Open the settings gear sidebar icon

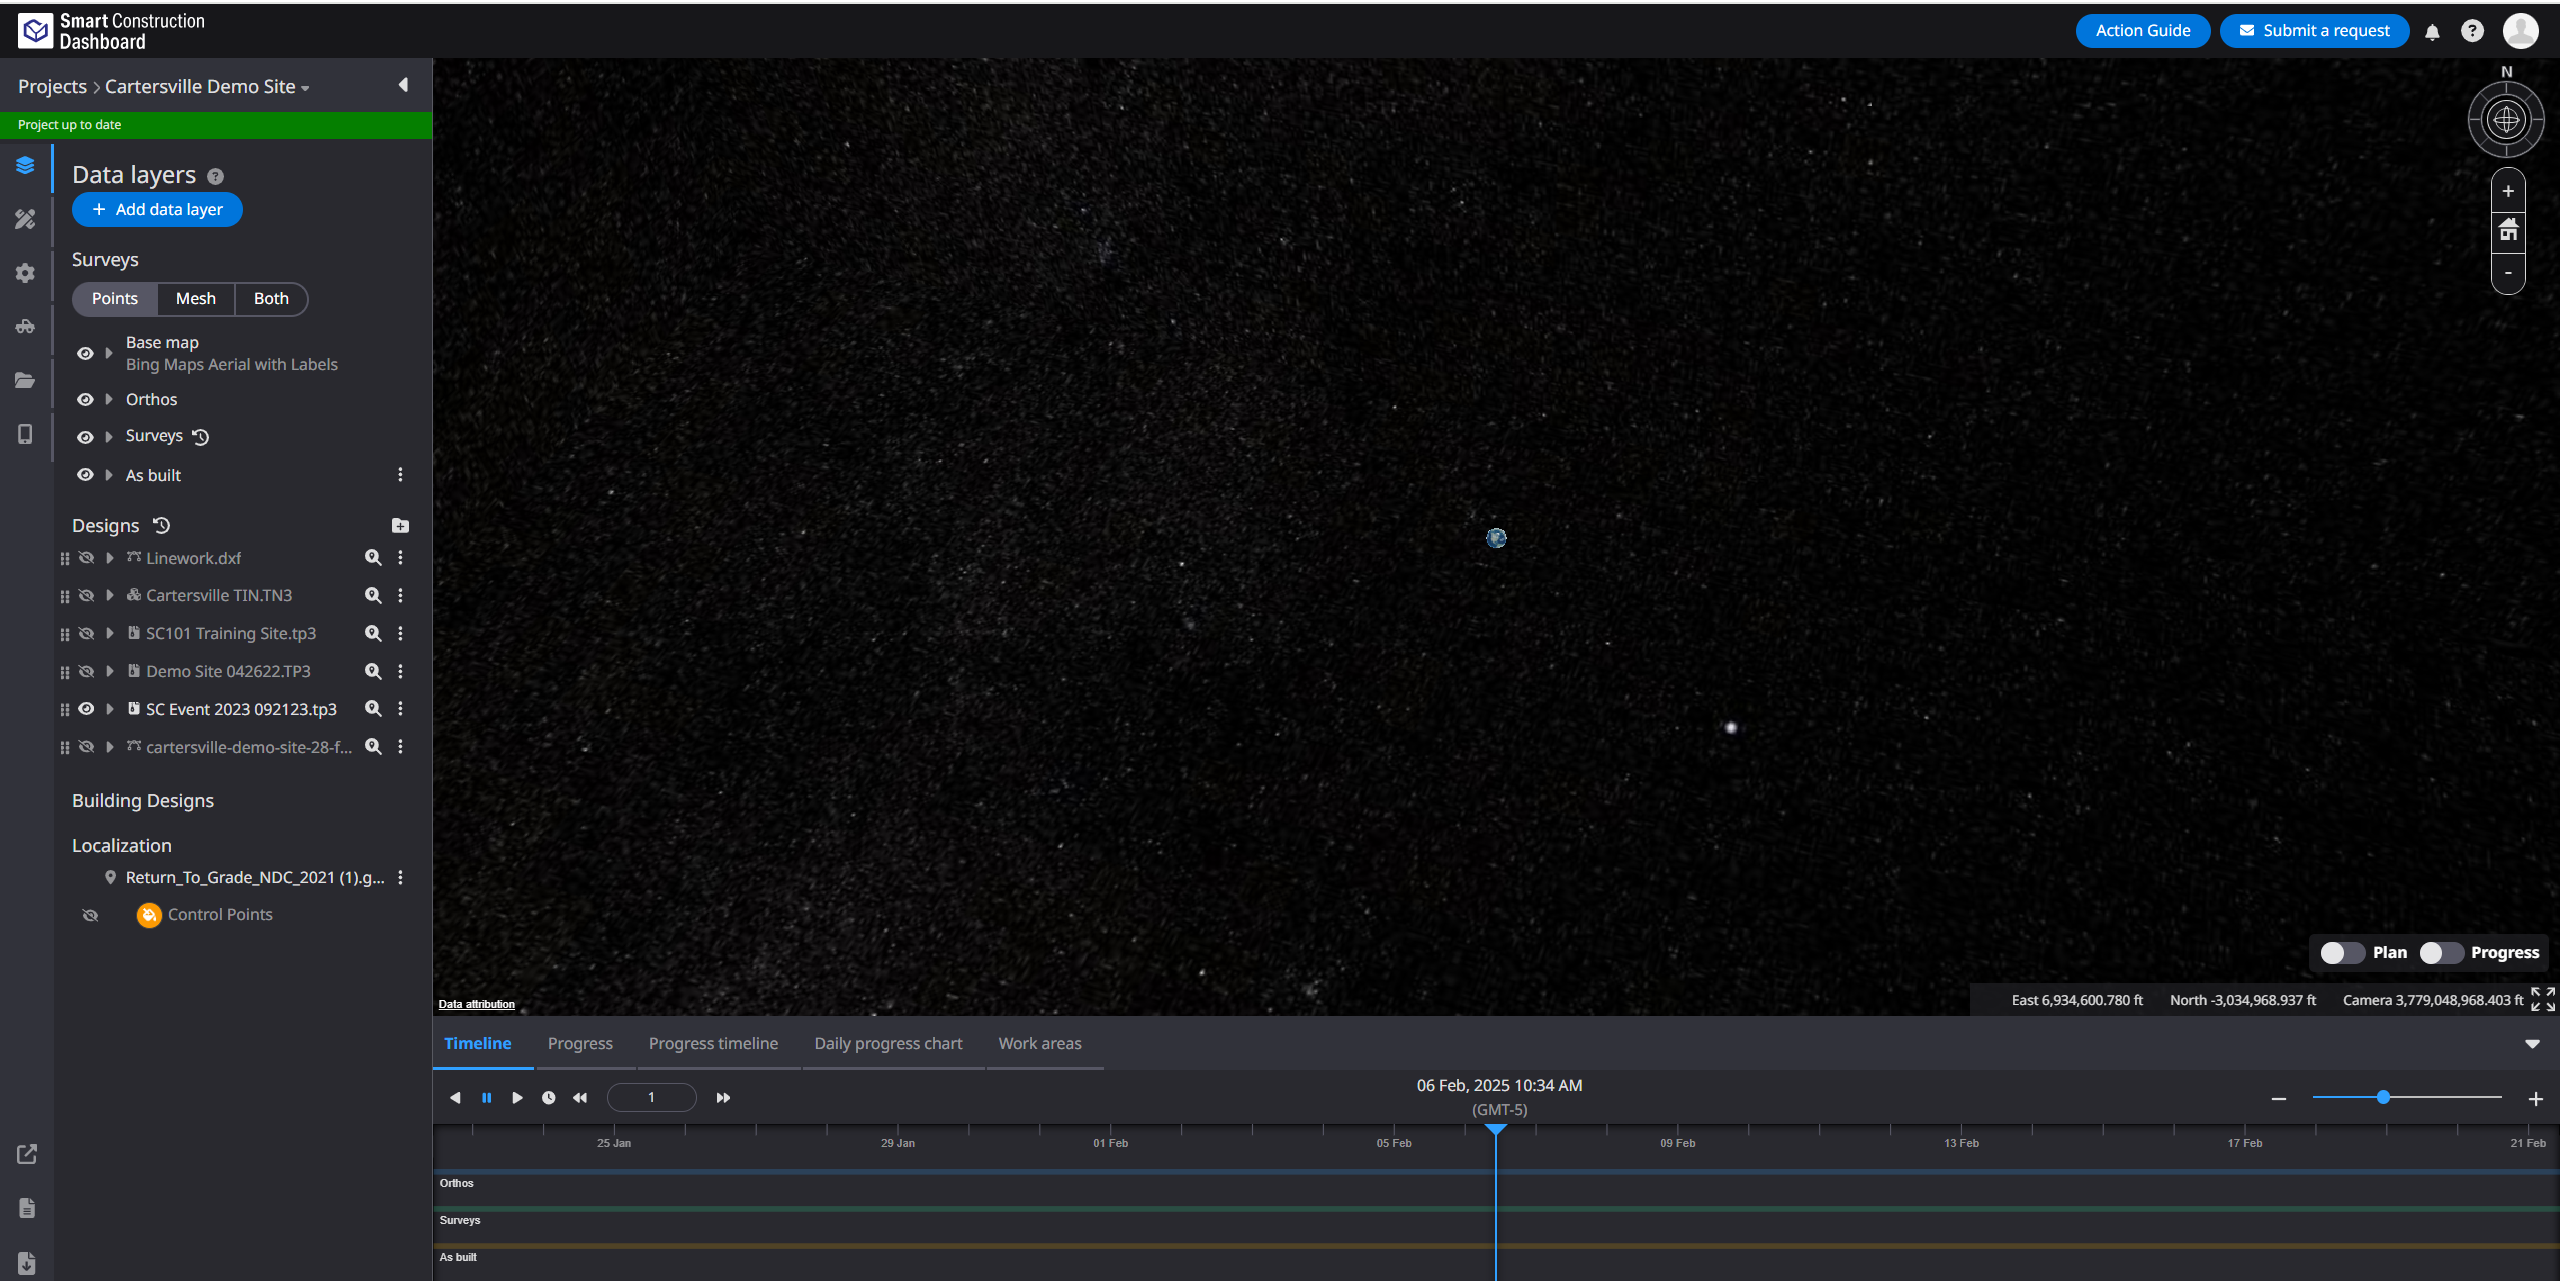(25, 273)
